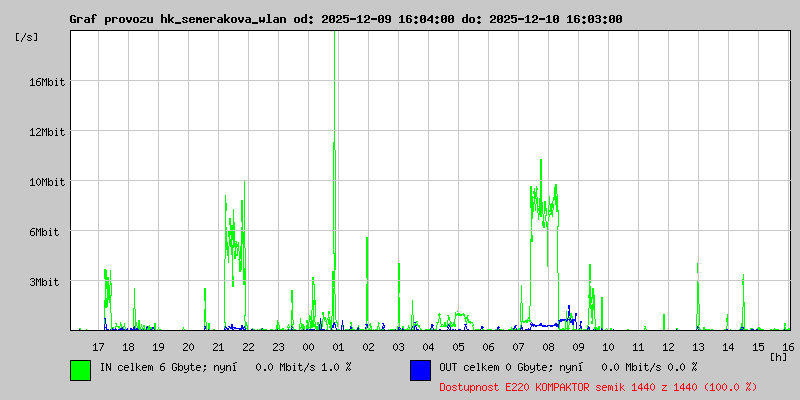Click the hour label '18' on x-axis
This screenshot has height=400, width=800.
tap(129, 347)
